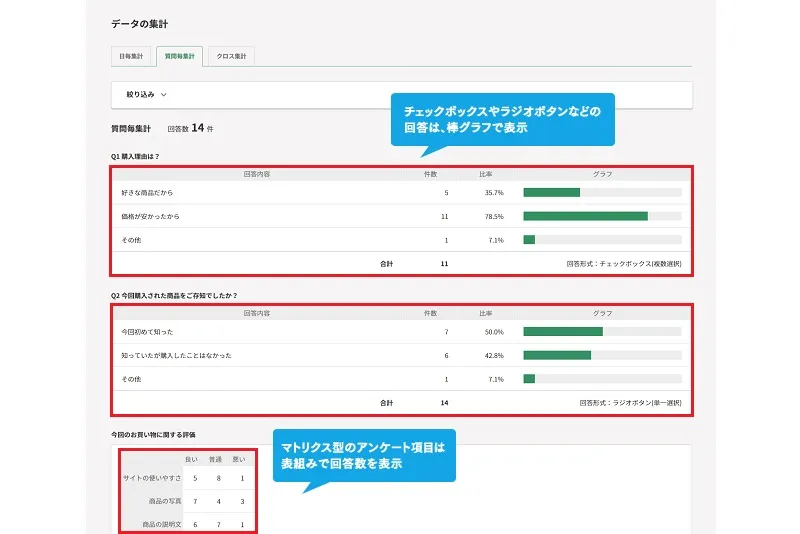This screenshot has height=534, width=800.
Task: Click the データの集計 page heading
Action: tap(140, 23)
